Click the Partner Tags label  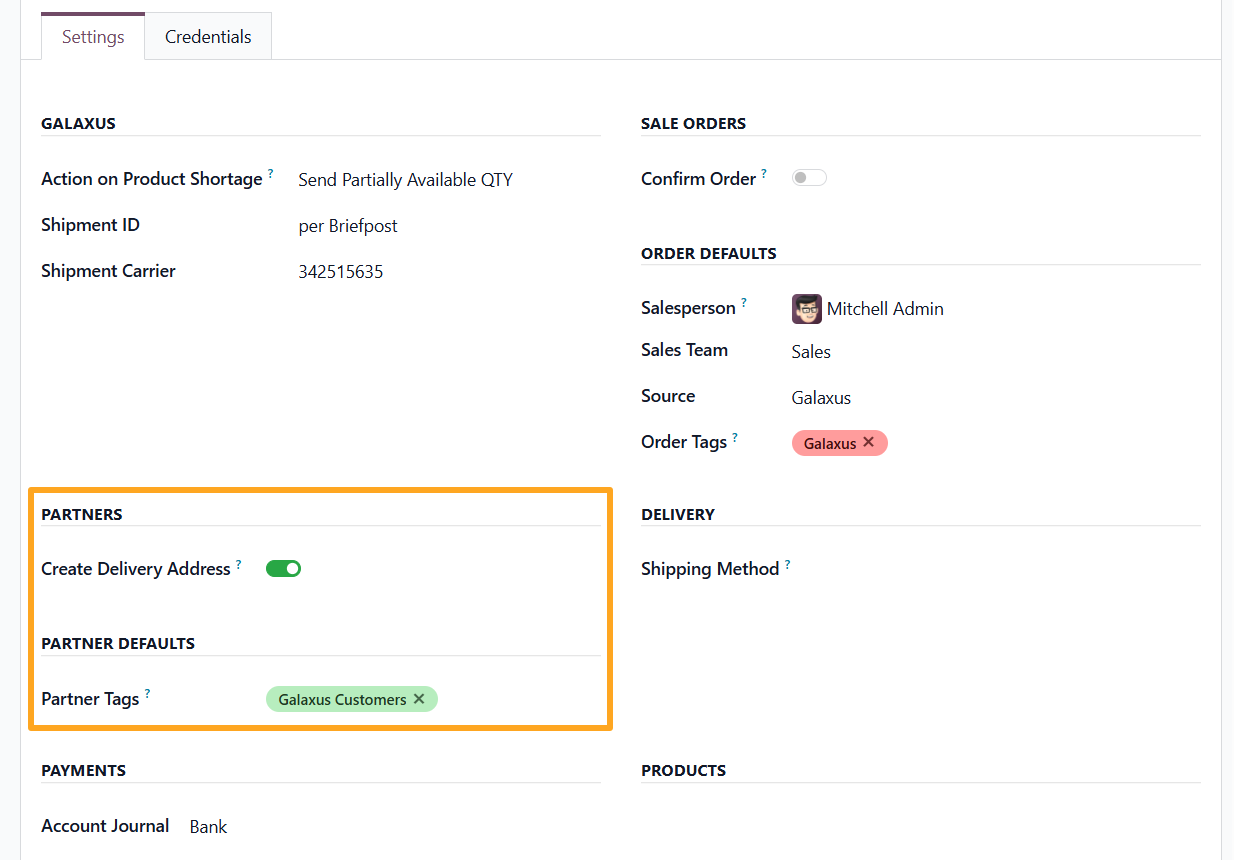pyautogui.click(x=90, y=699)
